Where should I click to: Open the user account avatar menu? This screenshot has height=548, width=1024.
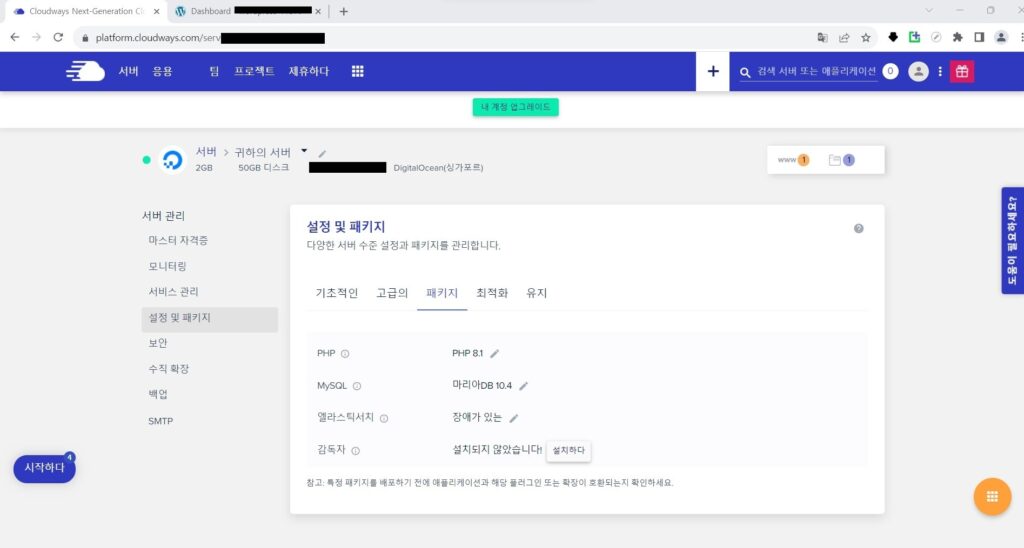coord(918,71)
